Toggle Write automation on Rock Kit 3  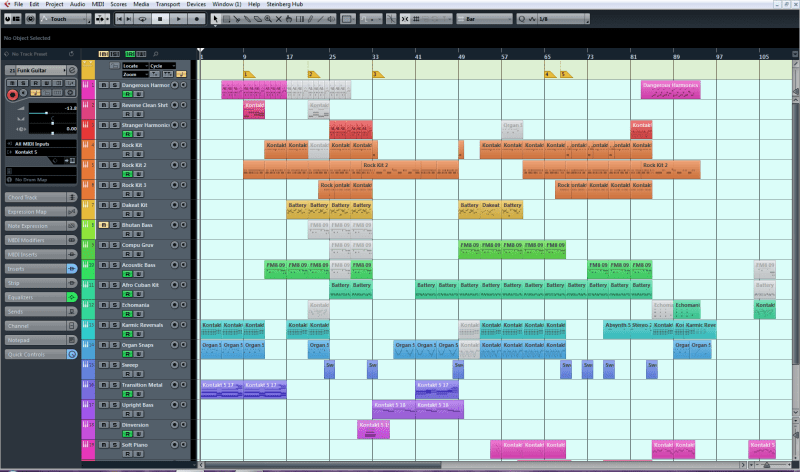pos(138,194)
